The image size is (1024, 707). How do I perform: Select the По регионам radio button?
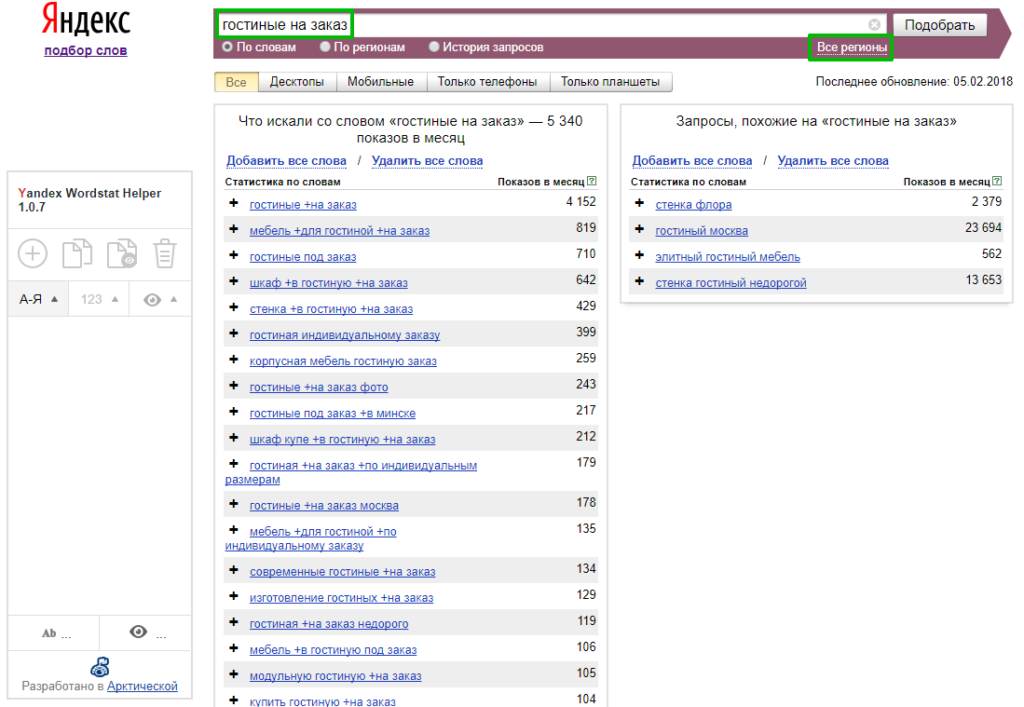click(325, 47)
